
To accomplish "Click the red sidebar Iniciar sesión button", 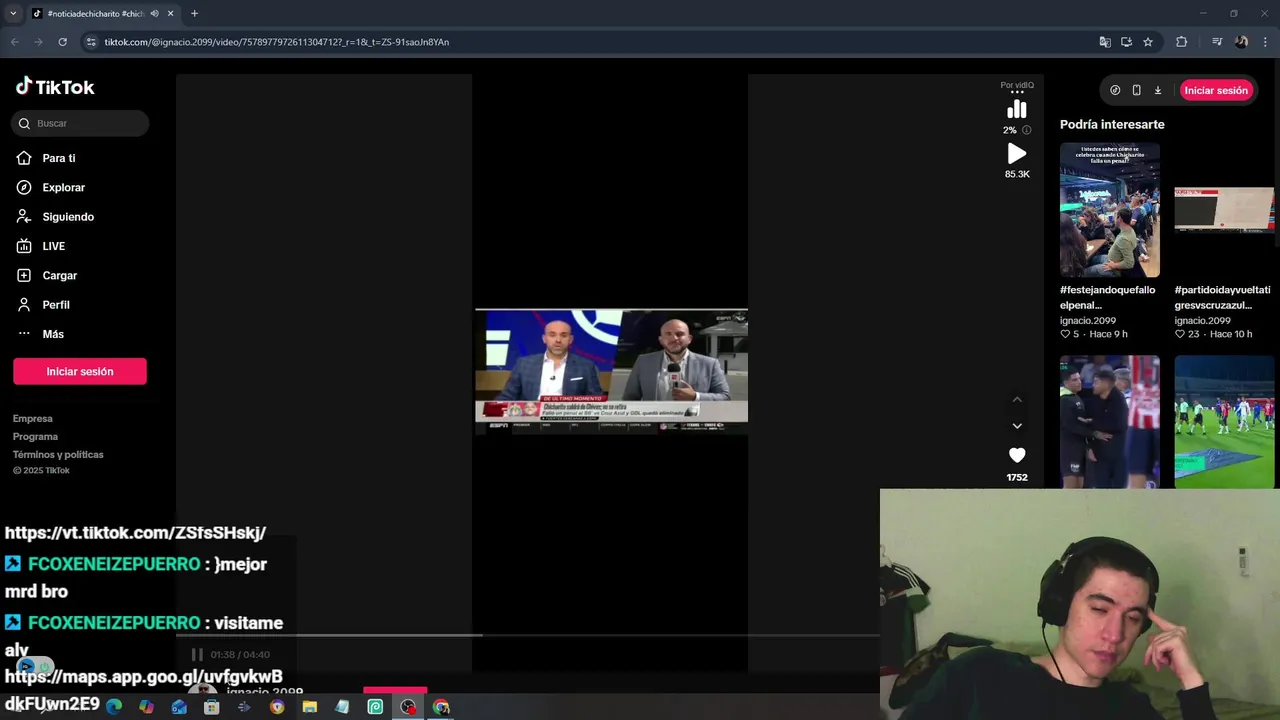I will coord(80,371).
